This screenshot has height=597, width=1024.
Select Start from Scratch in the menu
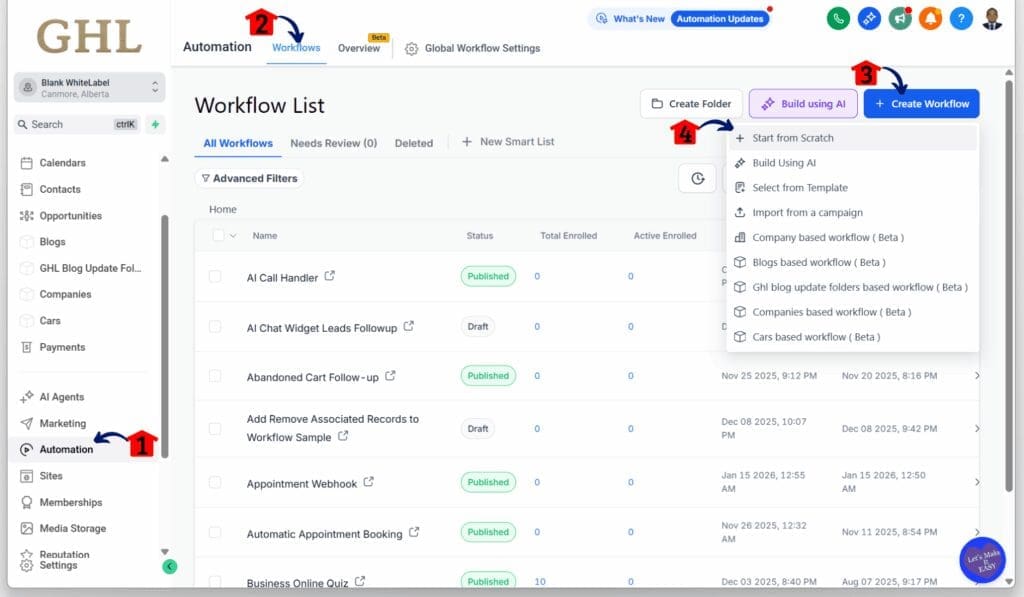point(793,137)
